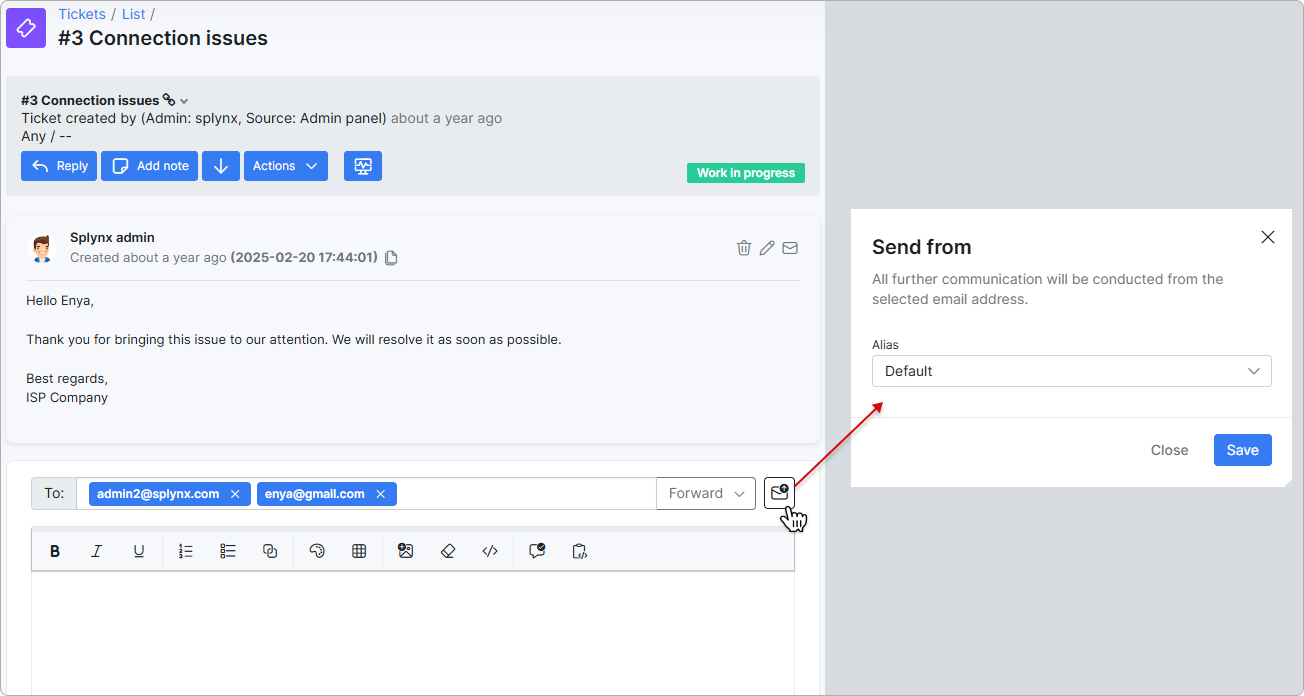Image resolution: width=1304 pixels, height=696 pixels.
Task: Apply underline formatting in editor
Action: point(139,551)
